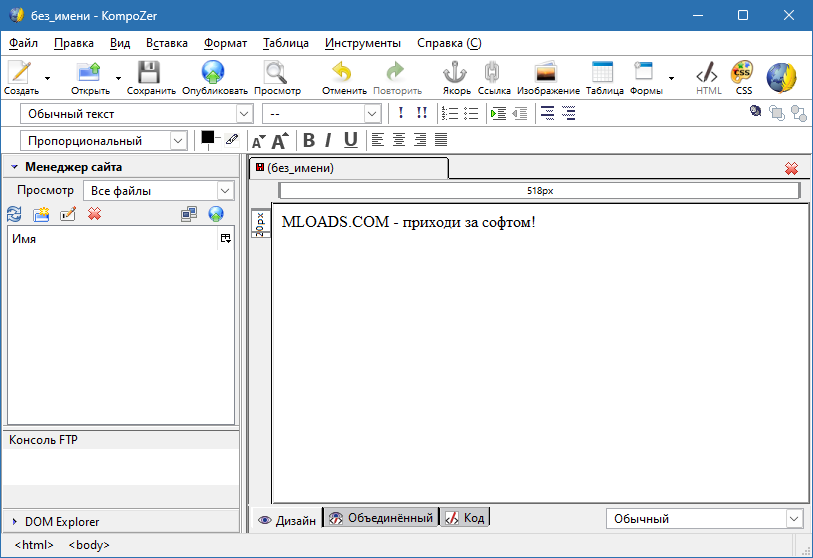Screen dimensions: 813x558
Task: Center align the text
Action: coord(399,140)
